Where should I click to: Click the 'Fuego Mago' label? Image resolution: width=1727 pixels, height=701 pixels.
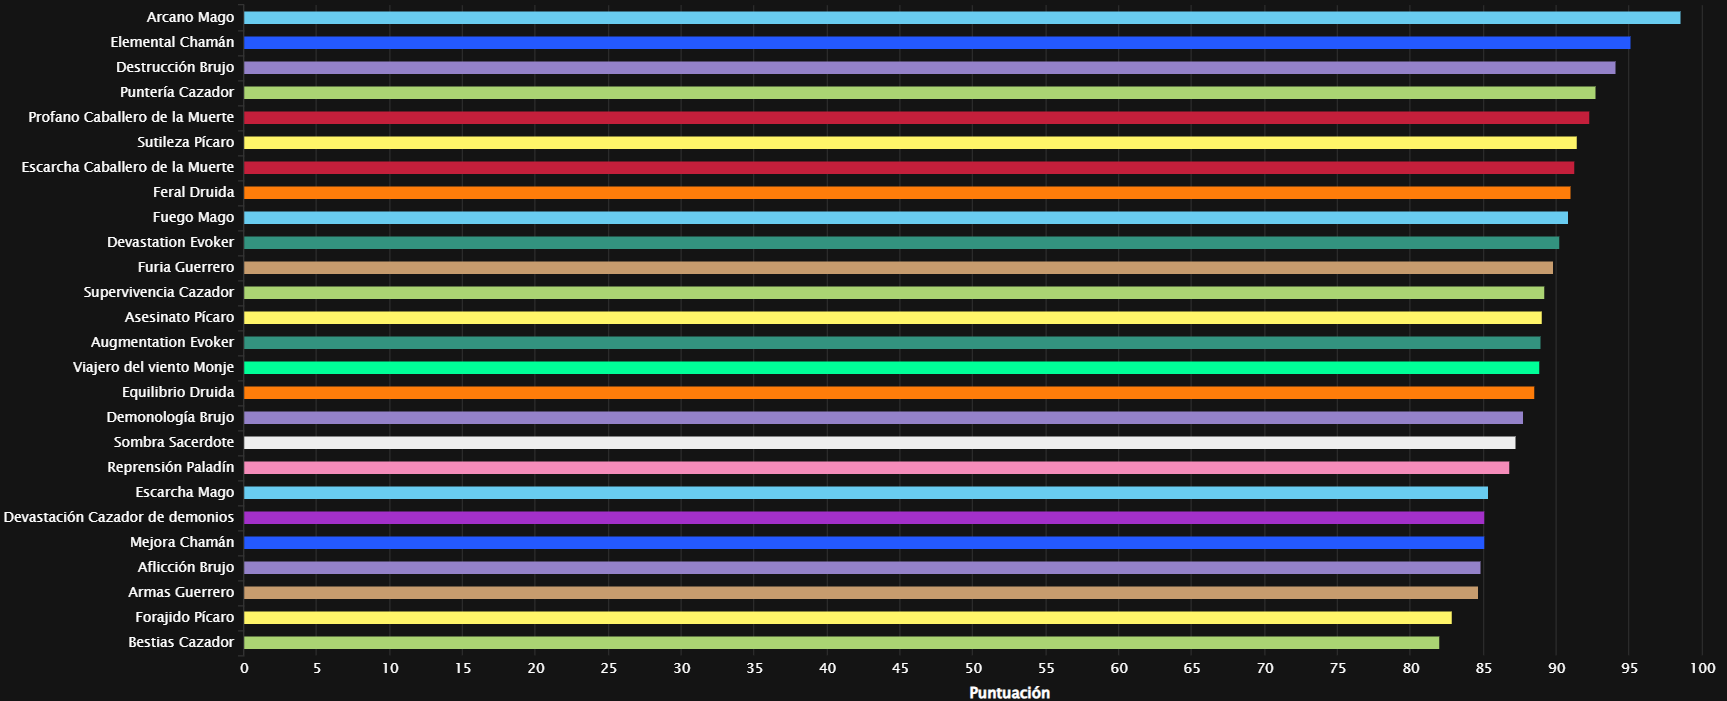point(194,217)
